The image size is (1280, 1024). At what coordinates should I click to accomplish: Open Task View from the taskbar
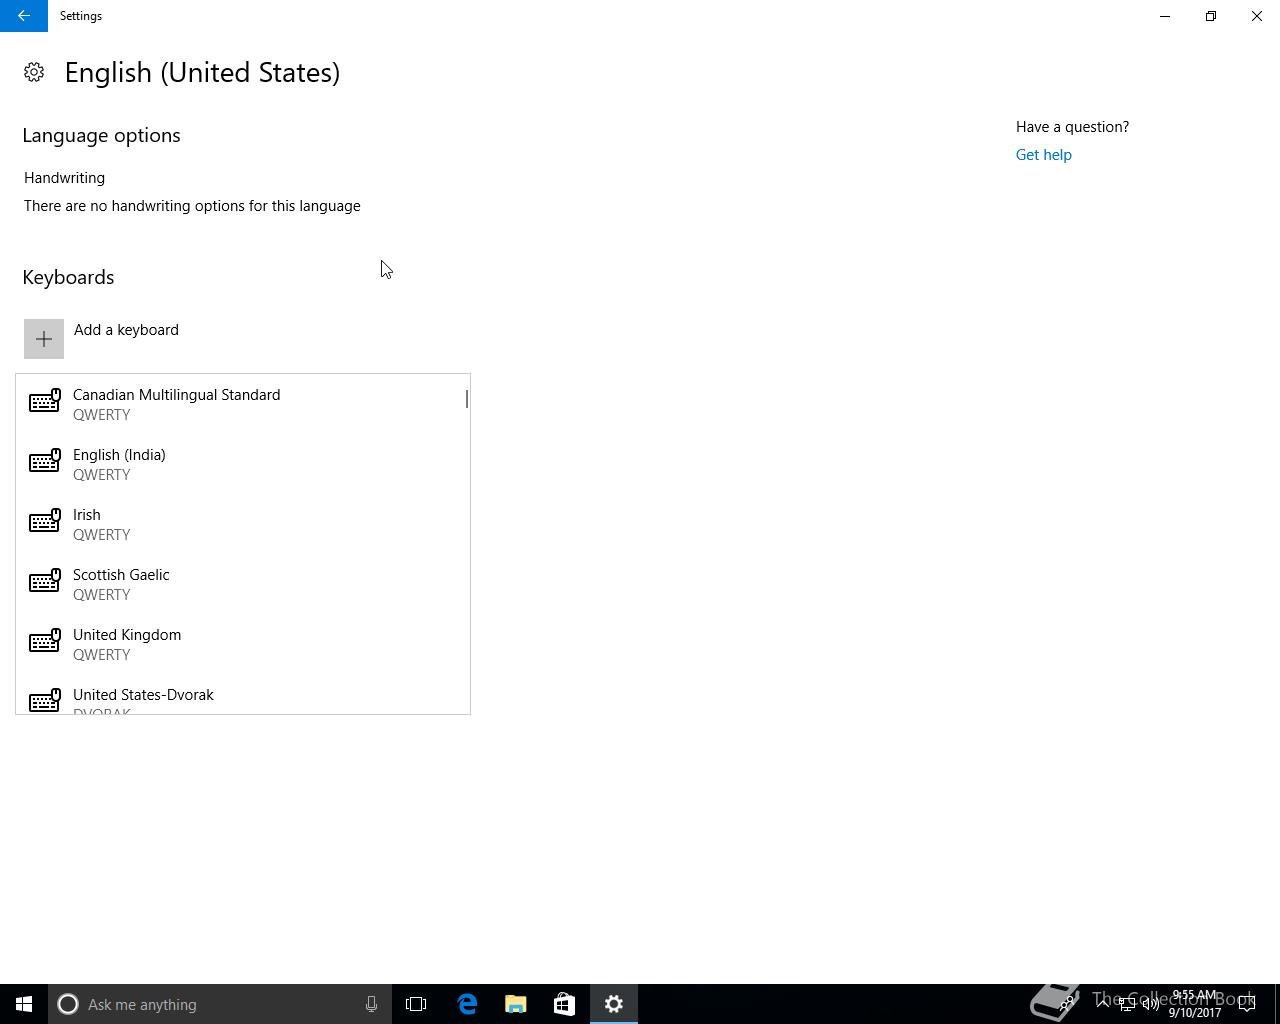click(416, 1004)
